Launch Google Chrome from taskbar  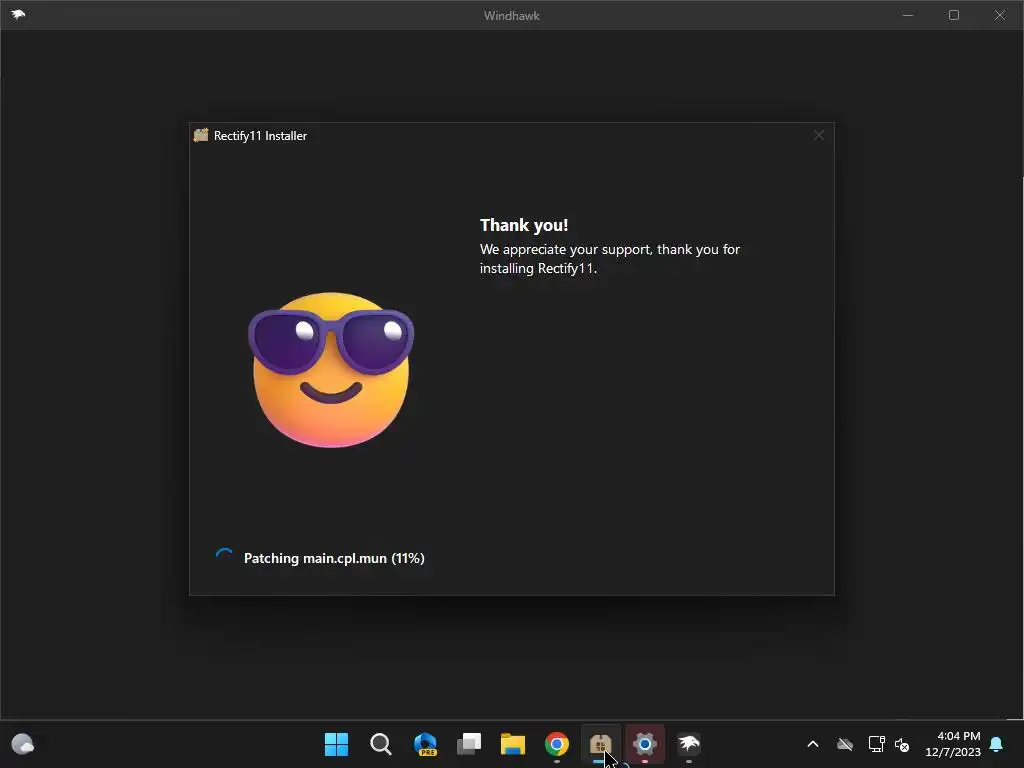(557, 744)
